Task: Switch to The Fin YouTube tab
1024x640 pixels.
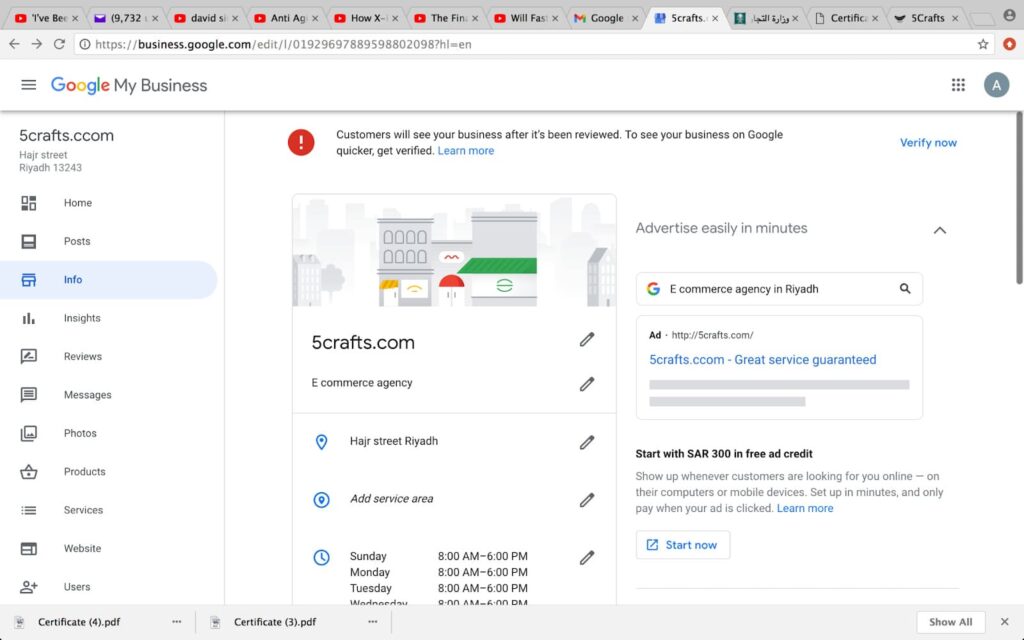Action: point(446,18)
